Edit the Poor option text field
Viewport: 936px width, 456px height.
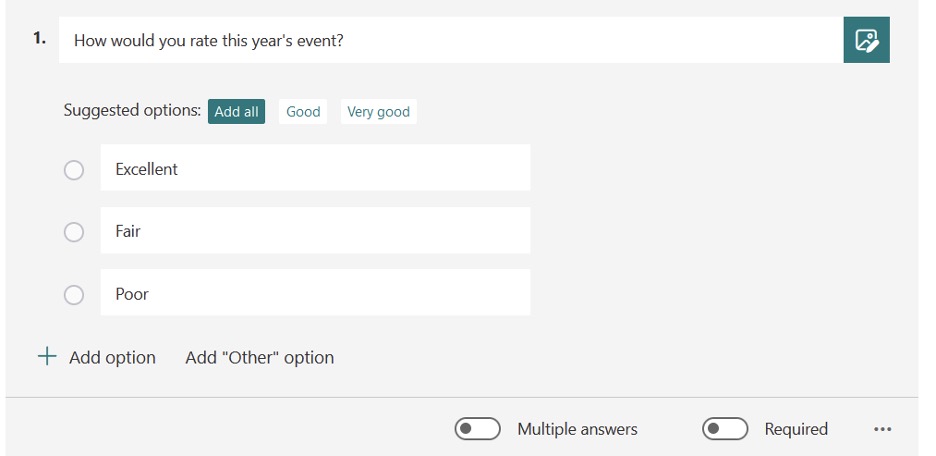click(315, 292)
